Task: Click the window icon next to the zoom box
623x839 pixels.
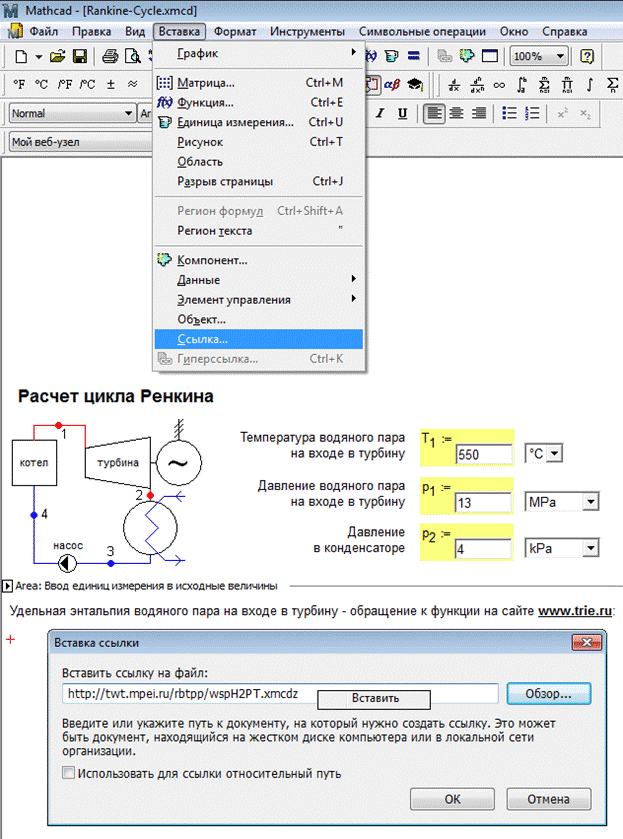Action: pos(490,56)
